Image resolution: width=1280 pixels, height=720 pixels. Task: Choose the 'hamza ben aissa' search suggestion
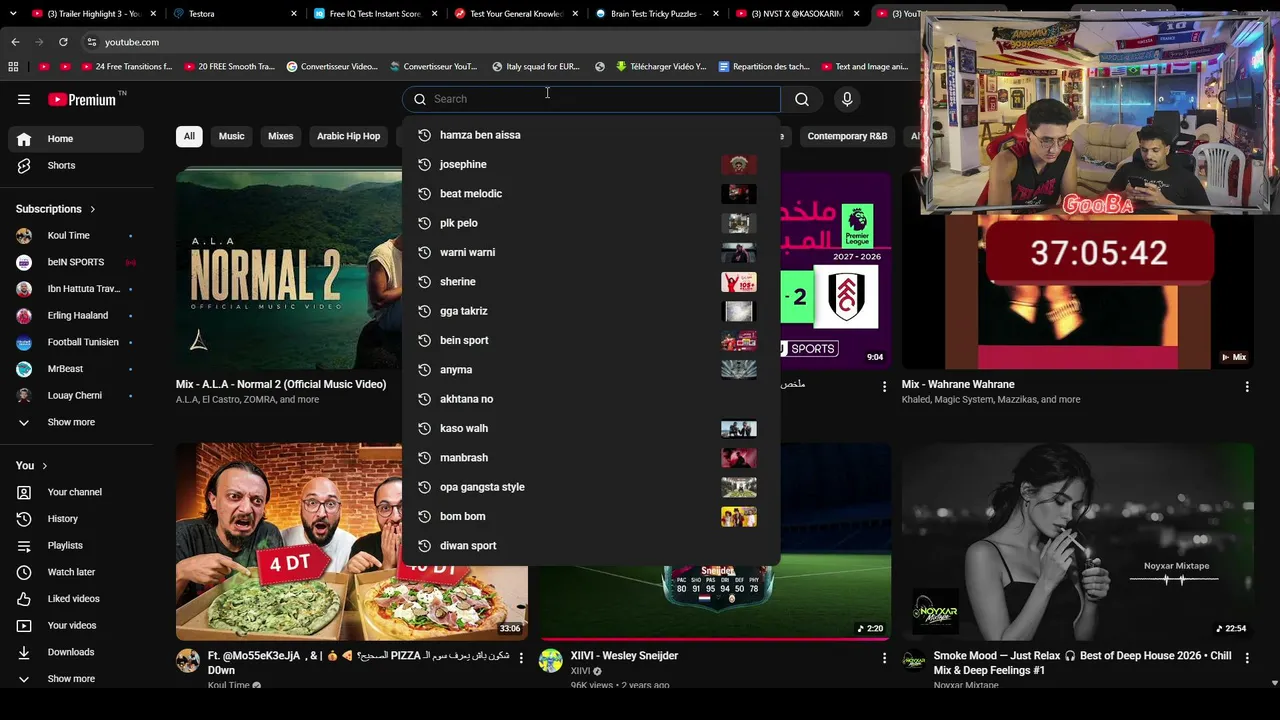click(x=591, y=135)
